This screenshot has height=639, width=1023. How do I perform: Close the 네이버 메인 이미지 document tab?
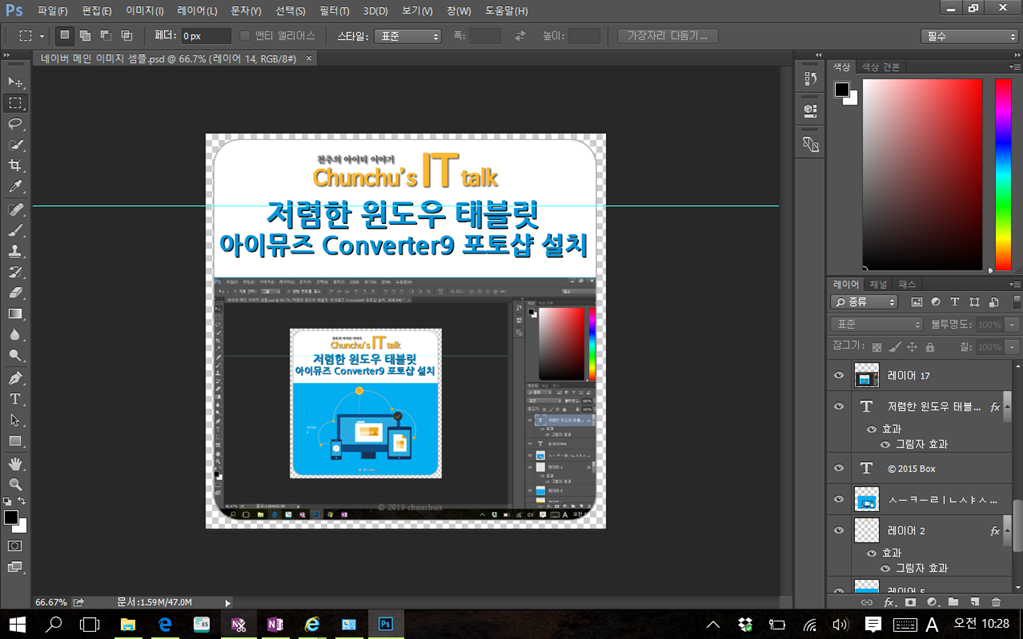(x=309, y=59)
